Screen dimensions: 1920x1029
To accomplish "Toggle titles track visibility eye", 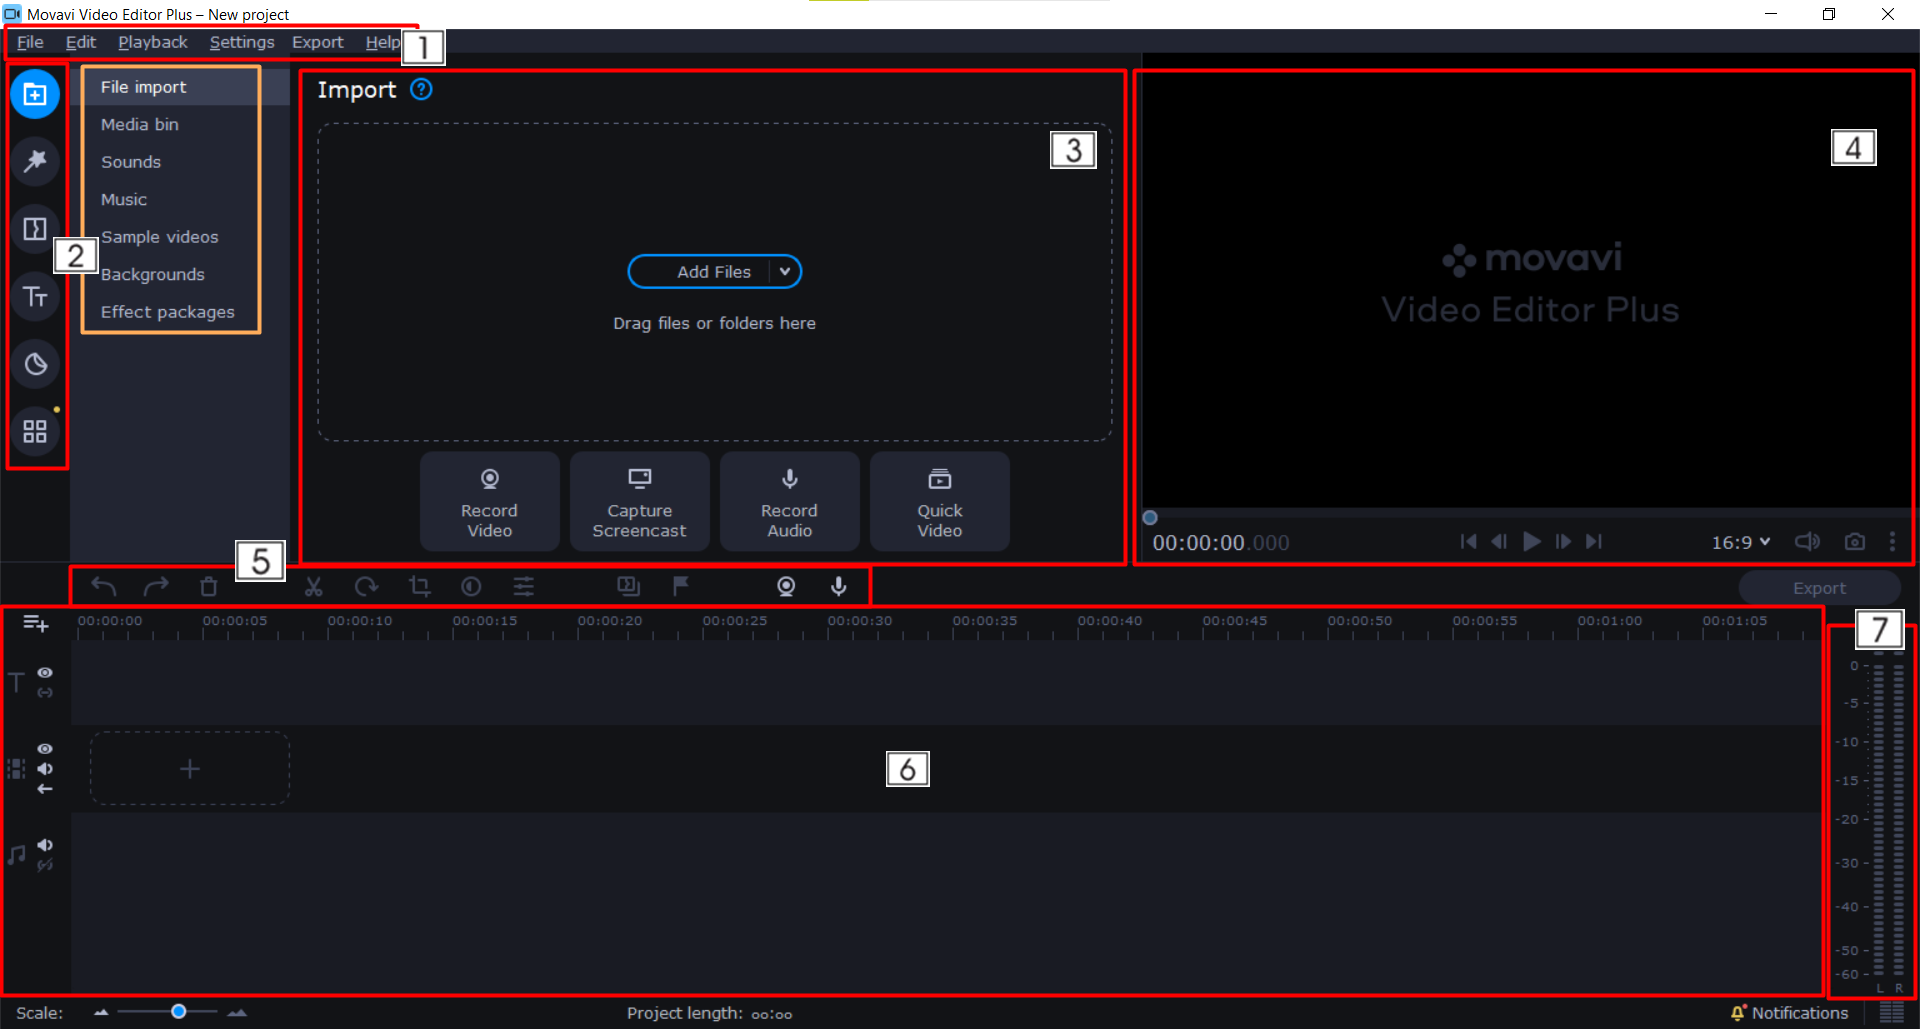I will click(45, 673).
